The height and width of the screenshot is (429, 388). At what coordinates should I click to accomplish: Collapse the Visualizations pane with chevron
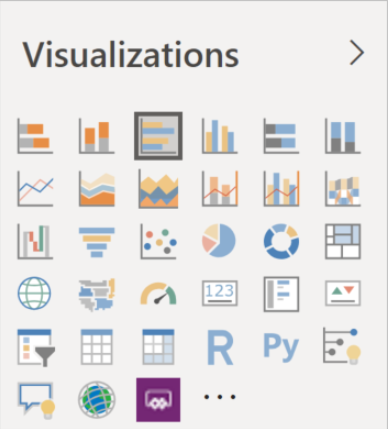click(357, 53)
